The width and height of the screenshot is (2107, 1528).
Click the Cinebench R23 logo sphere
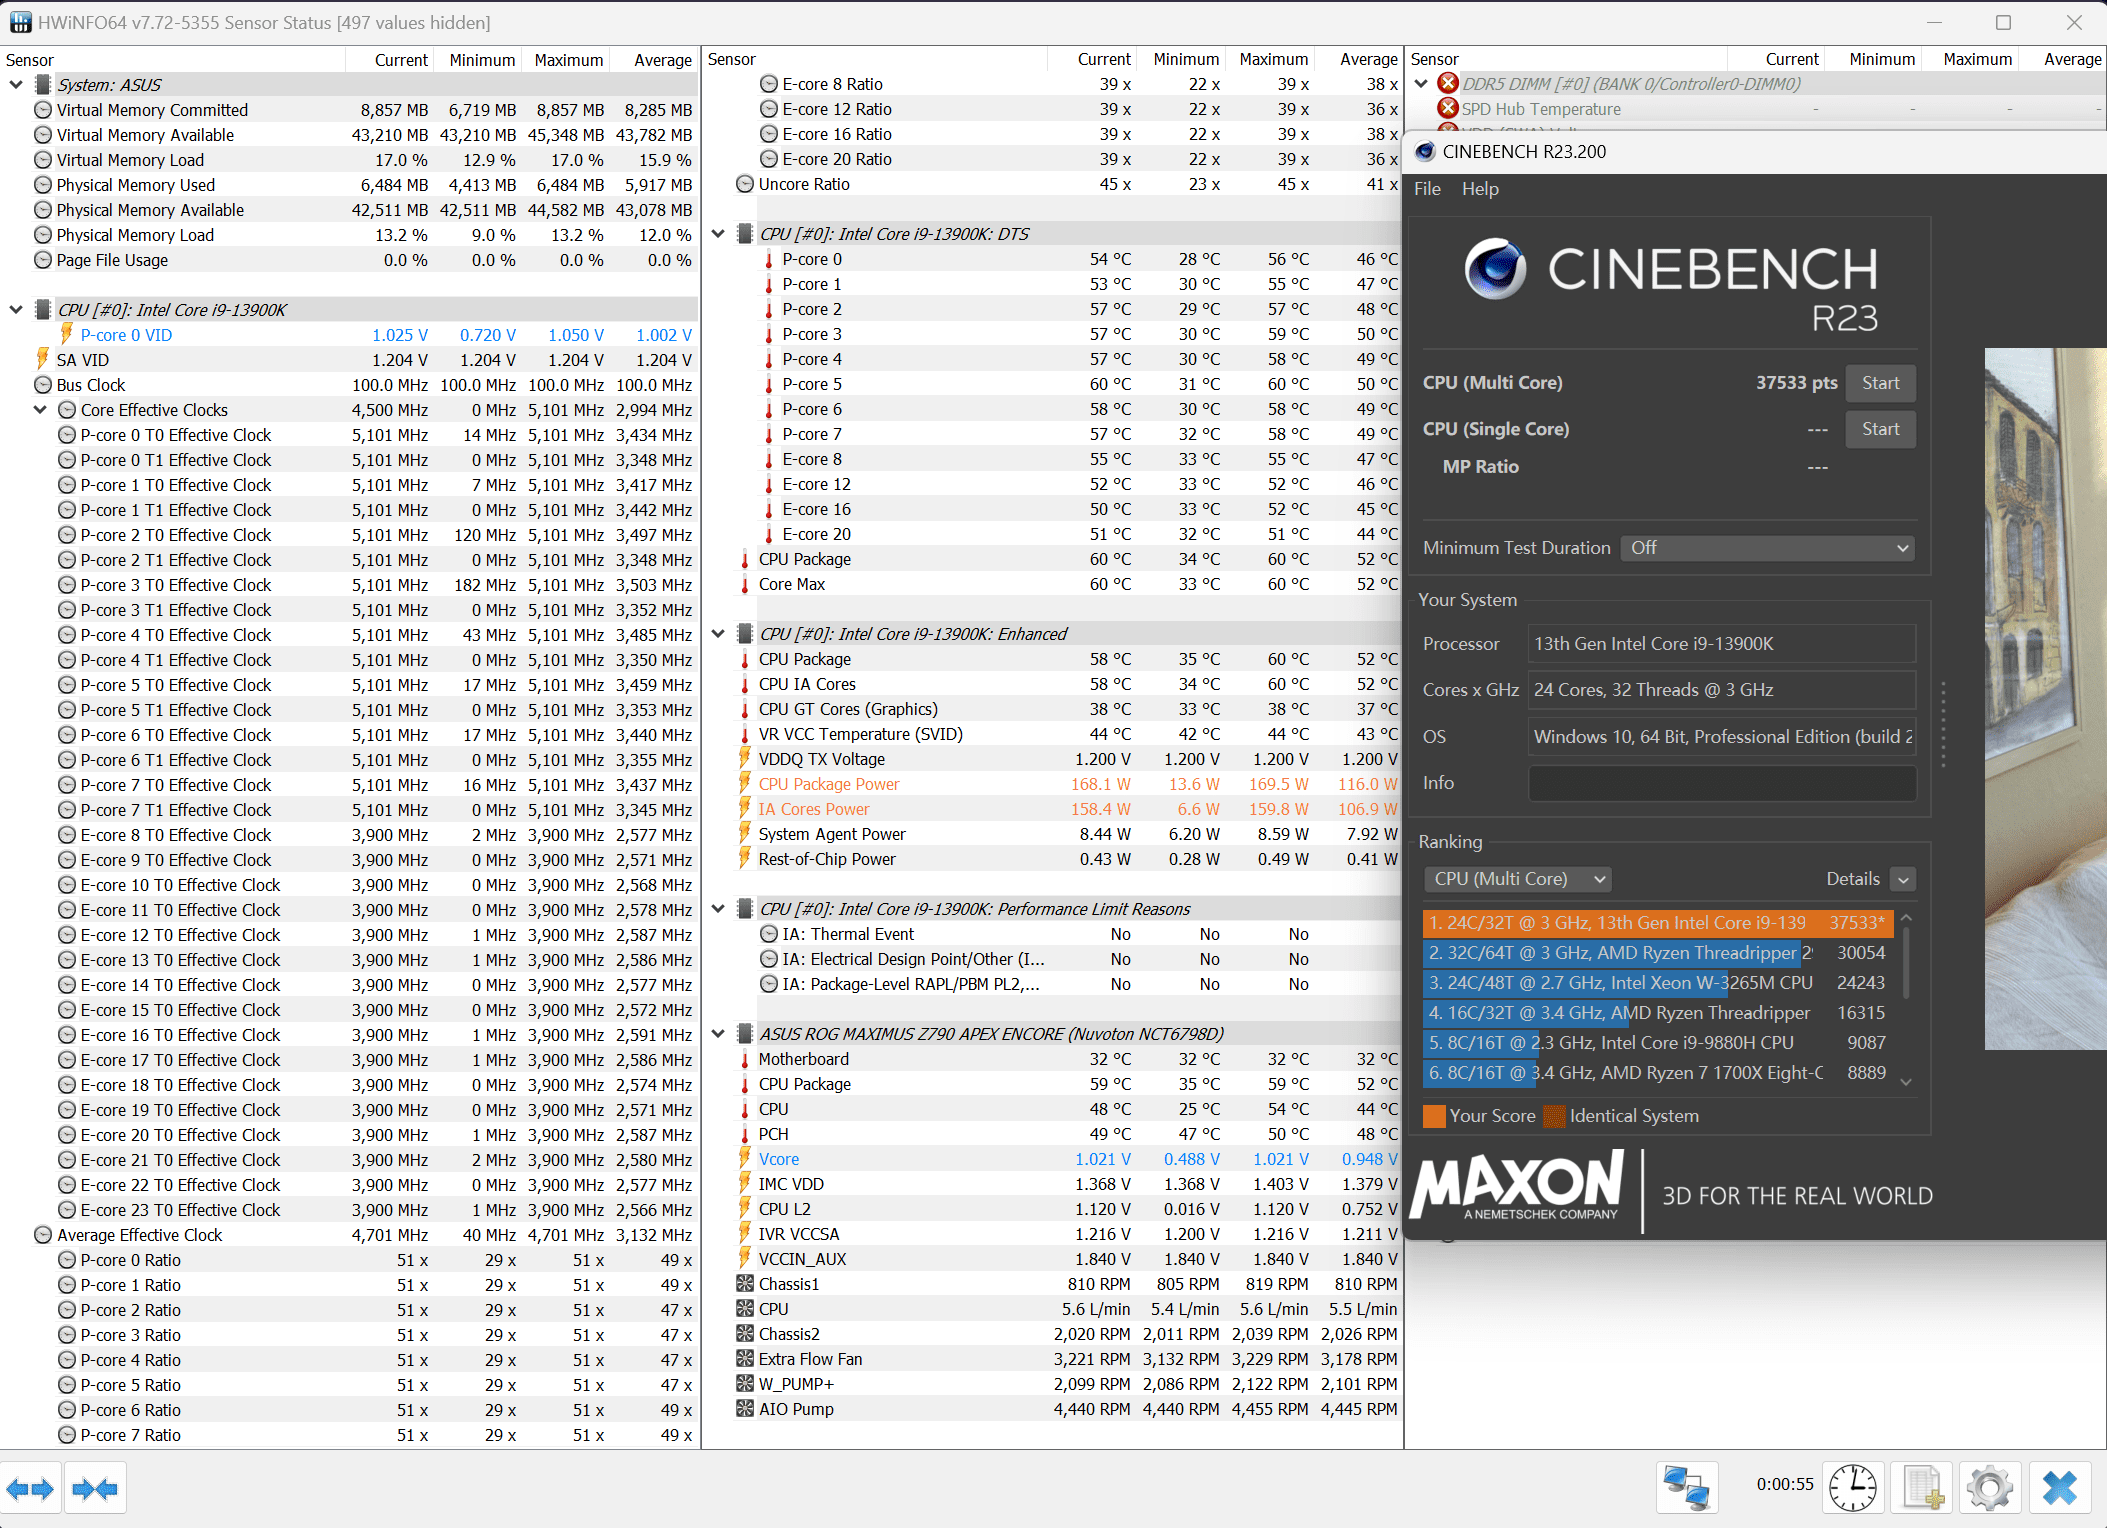point(1495,270)
